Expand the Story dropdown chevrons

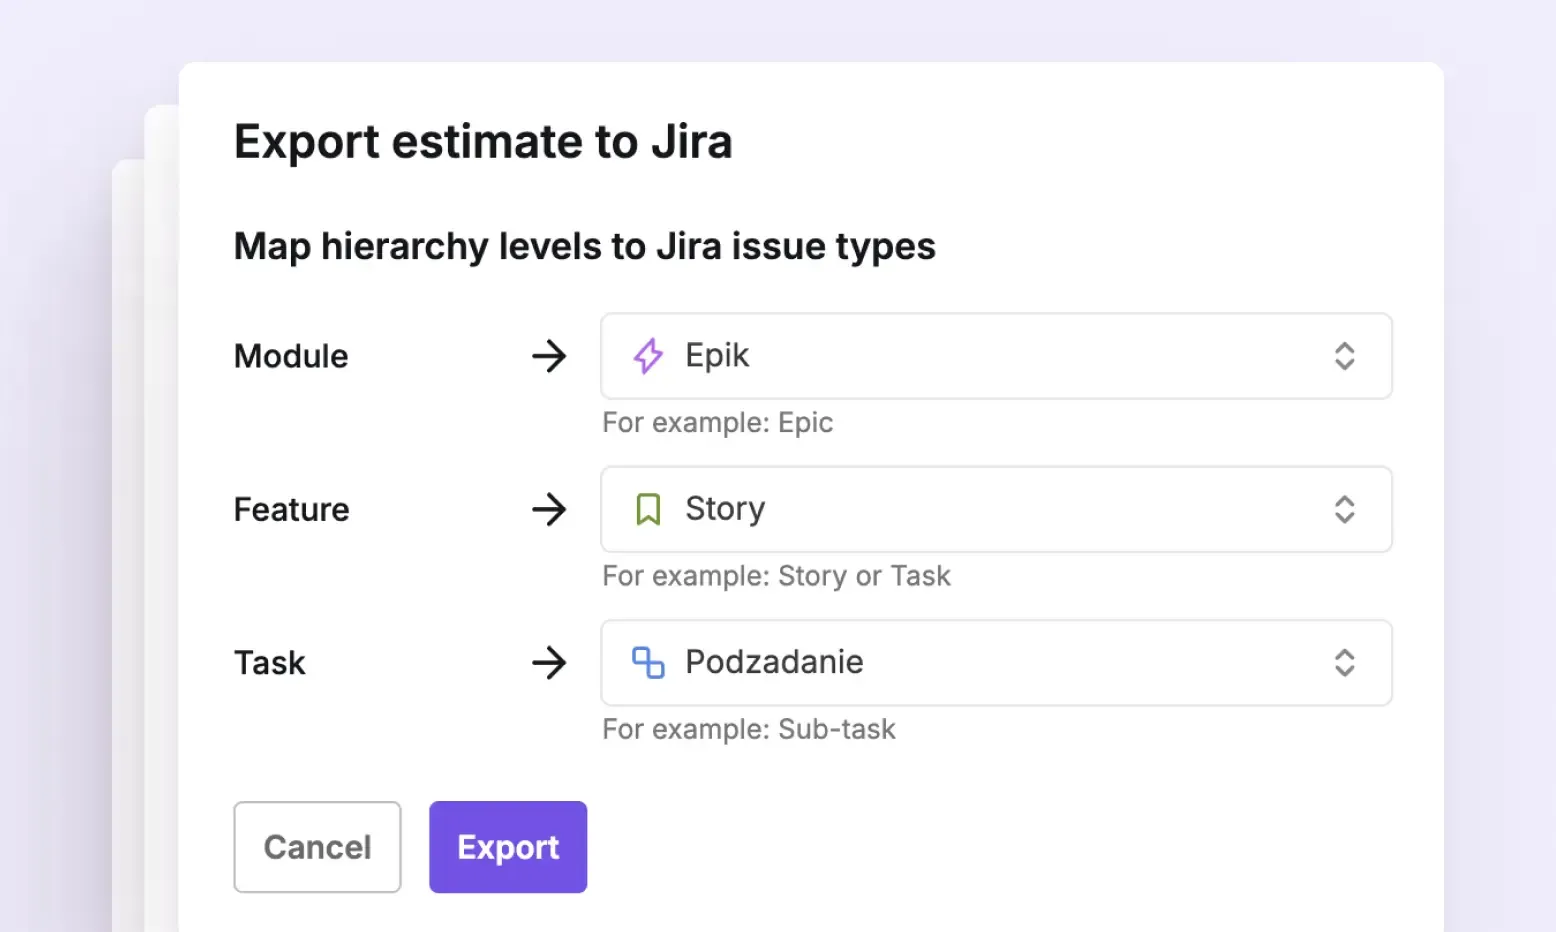pos(1345,509)
